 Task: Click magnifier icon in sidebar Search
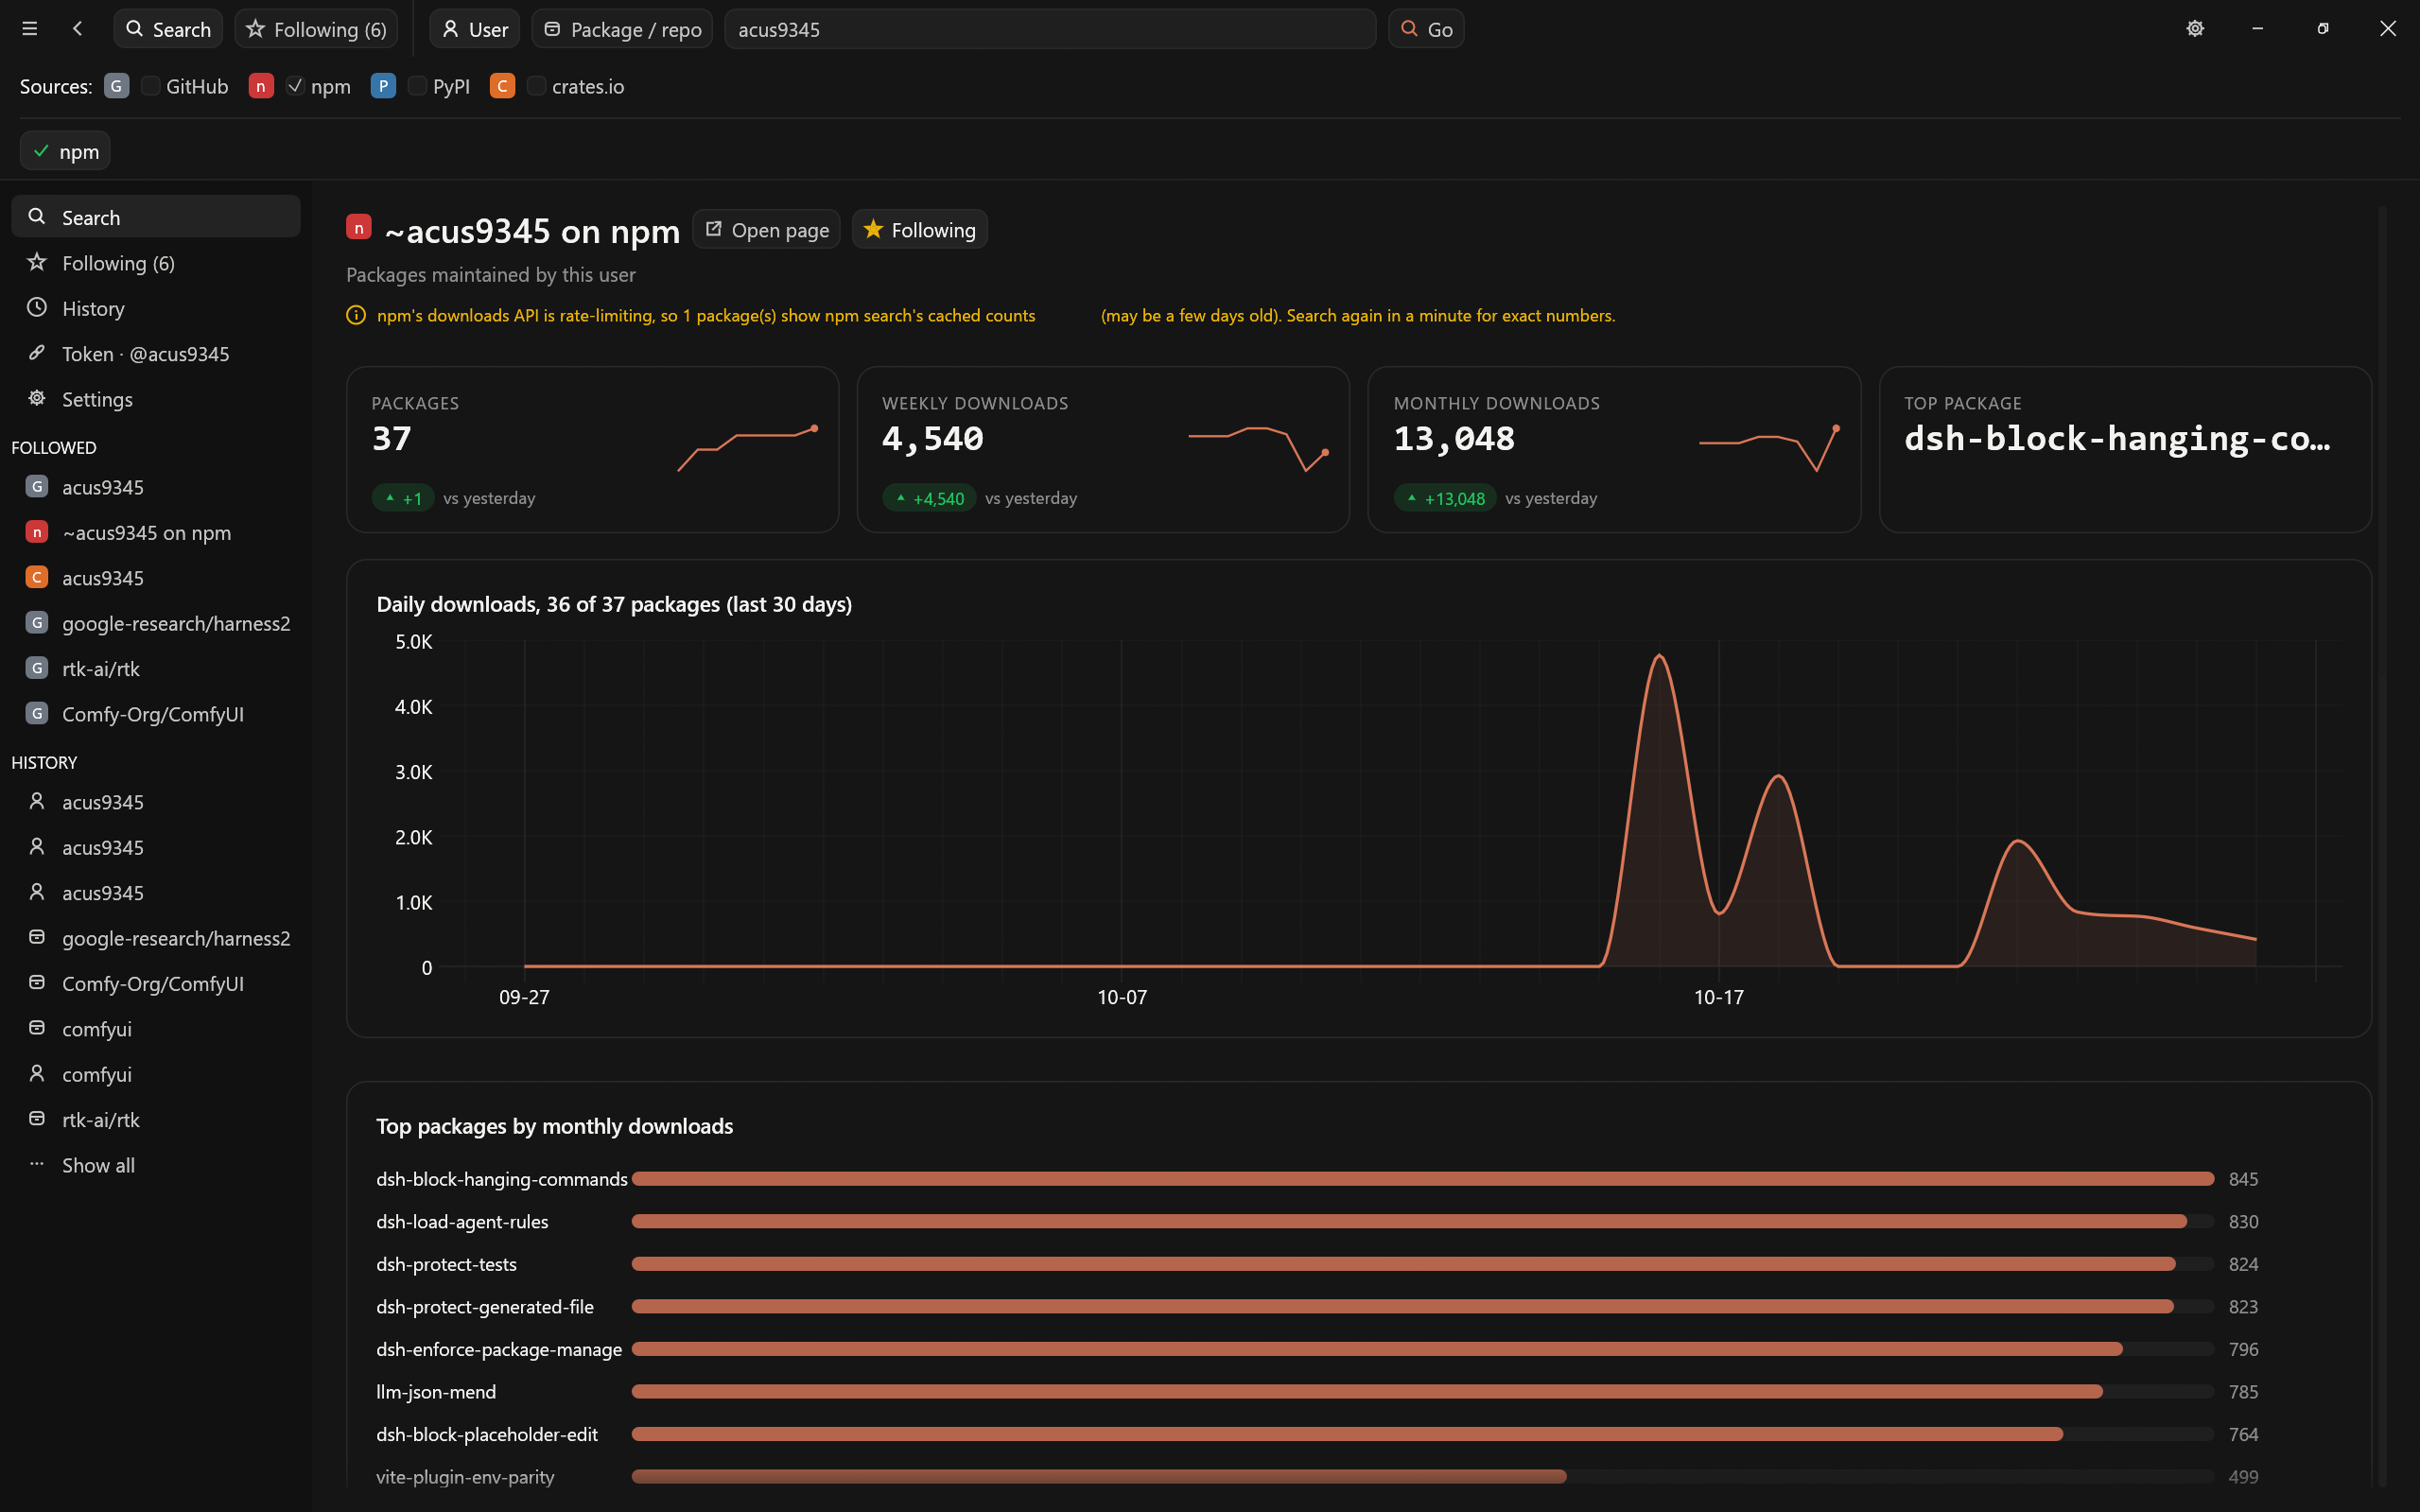(x=37, y=217)
